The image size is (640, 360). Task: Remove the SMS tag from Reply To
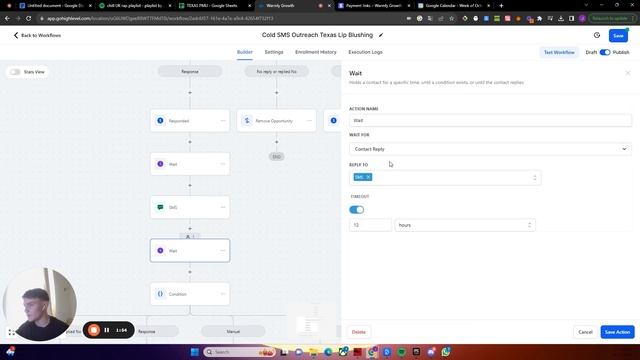tap(368, 177)
